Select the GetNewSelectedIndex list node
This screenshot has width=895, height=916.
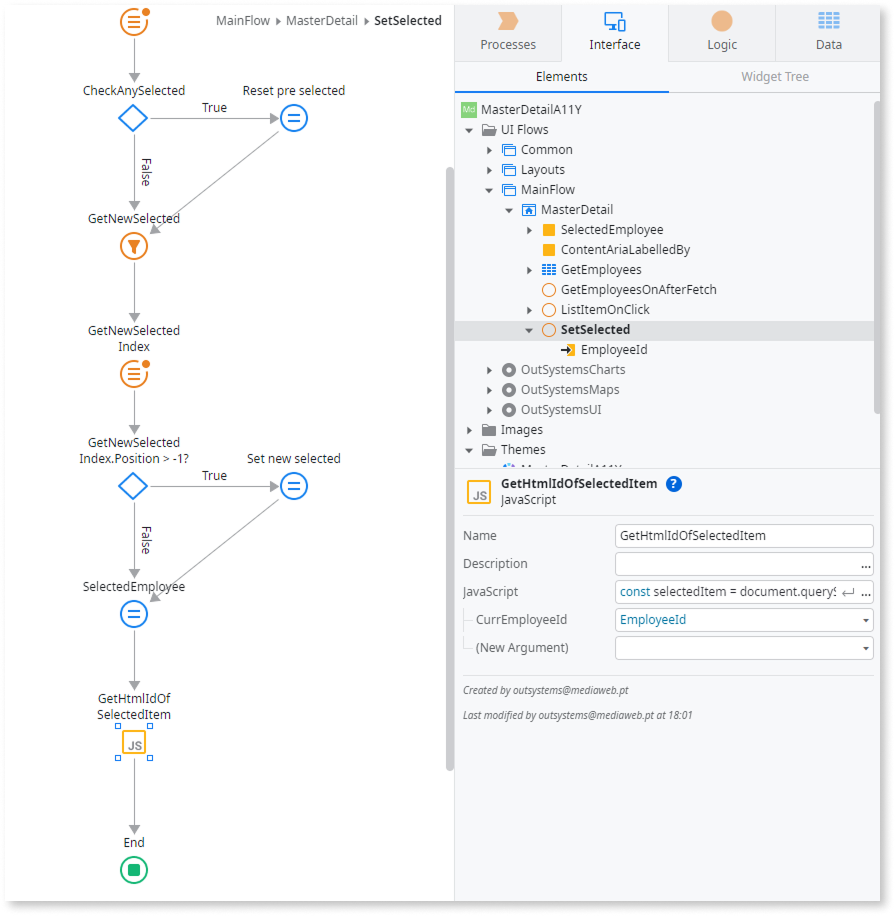(x=134, y=374)
